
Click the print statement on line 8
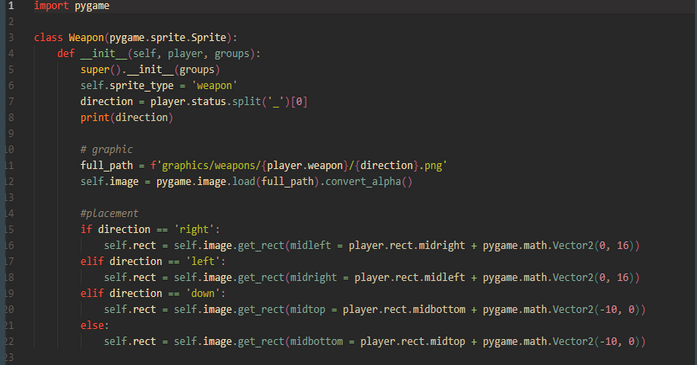[127, 117]
